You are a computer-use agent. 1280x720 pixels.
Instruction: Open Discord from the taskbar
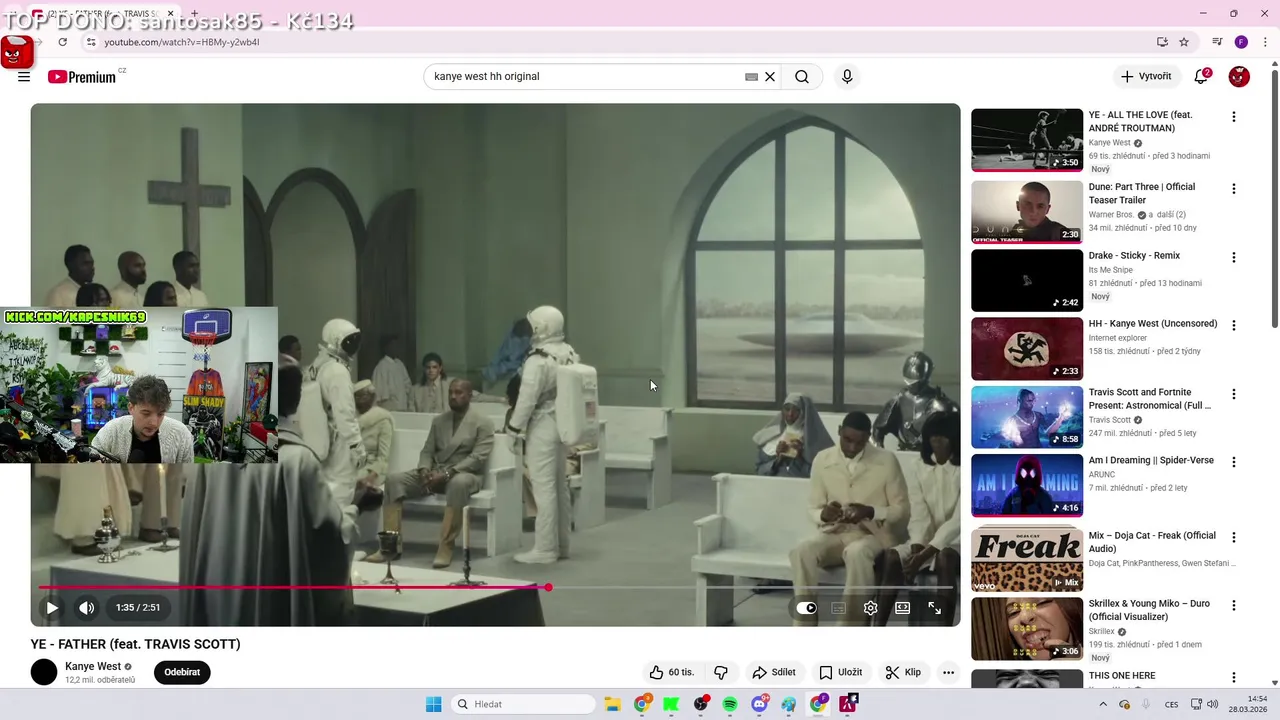click(x=760, y=704)
